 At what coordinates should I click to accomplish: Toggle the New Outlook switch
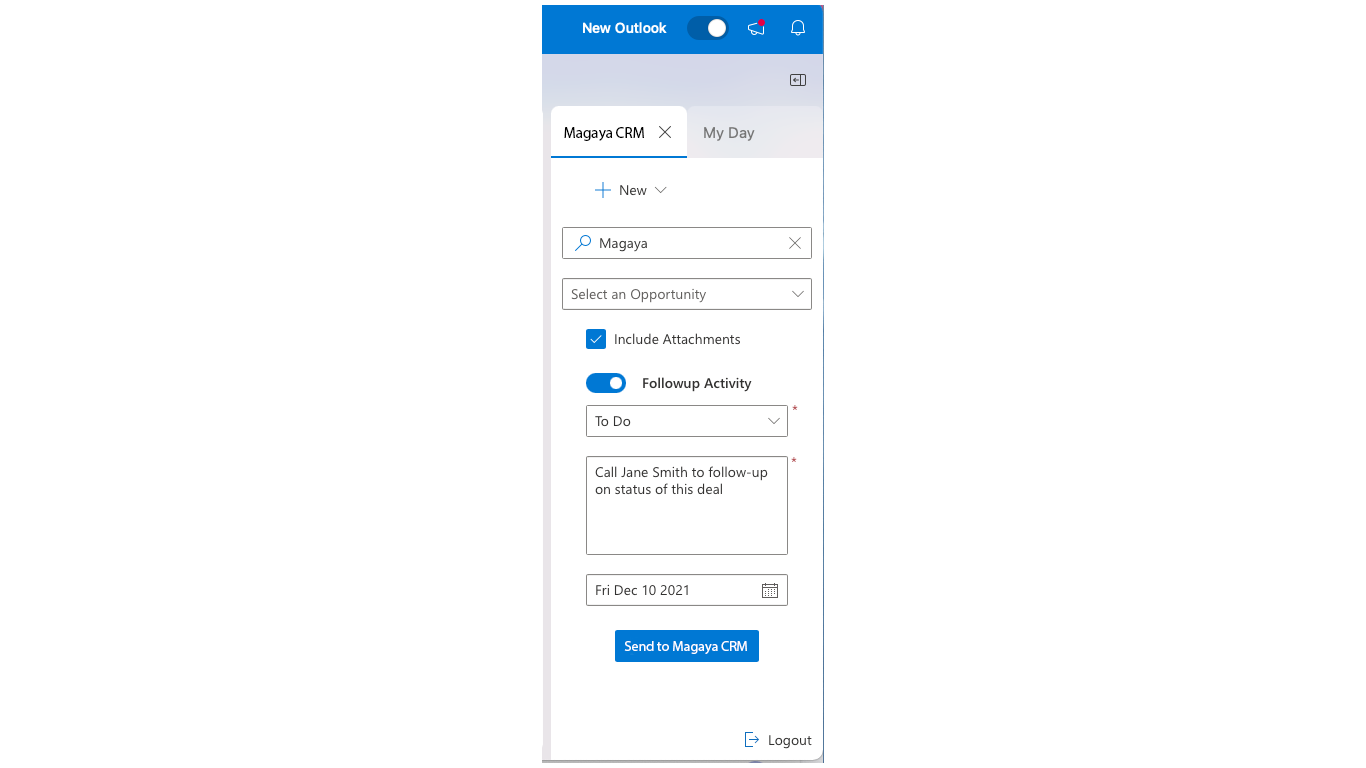(708, 28)
